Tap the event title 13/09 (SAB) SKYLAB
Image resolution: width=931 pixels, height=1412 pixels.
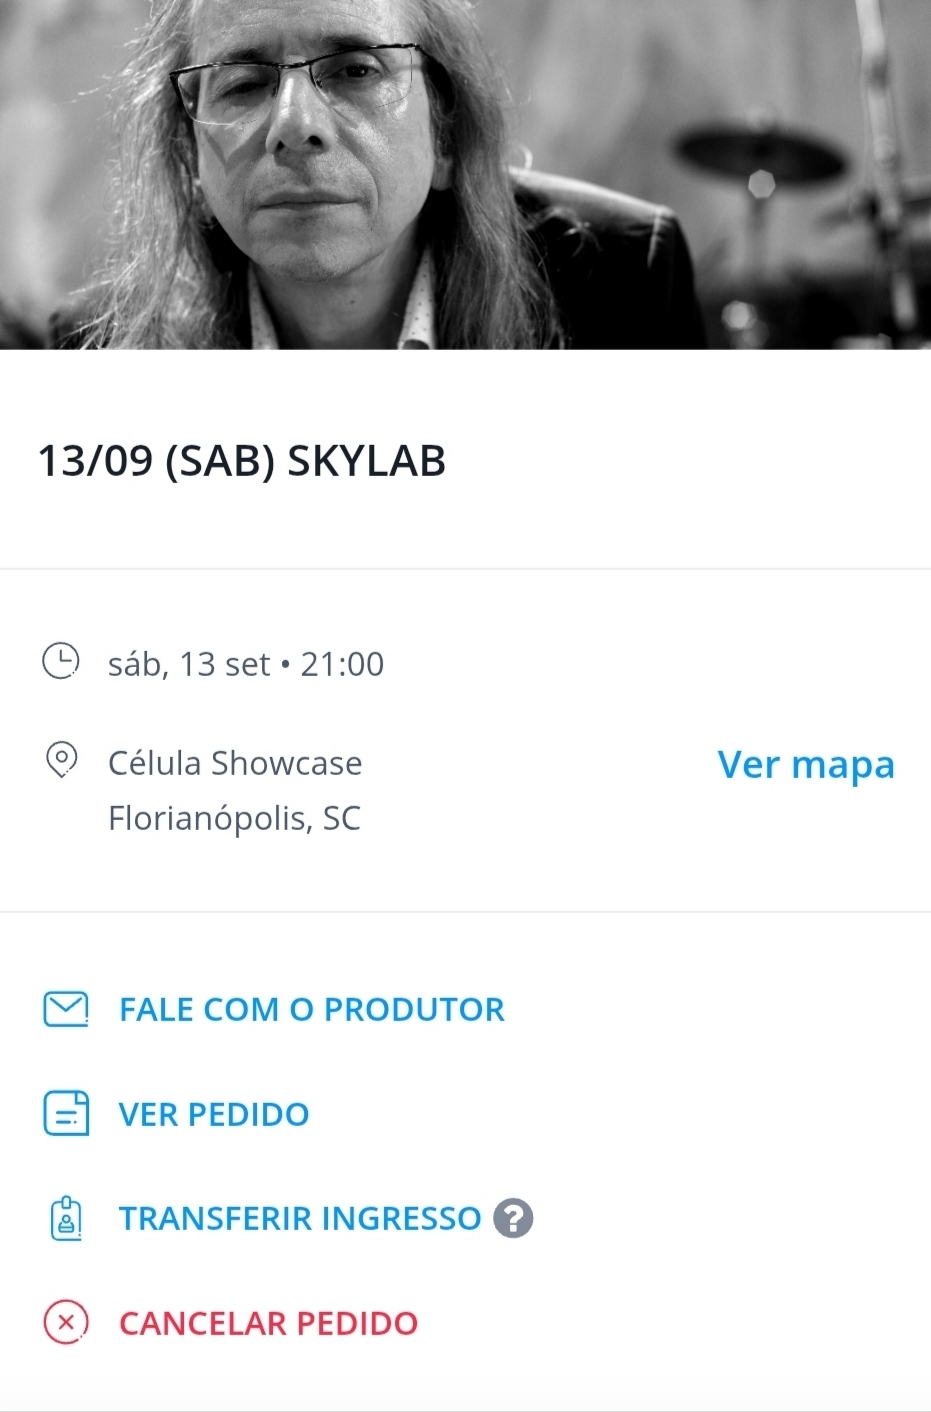(x=242, y=461)
